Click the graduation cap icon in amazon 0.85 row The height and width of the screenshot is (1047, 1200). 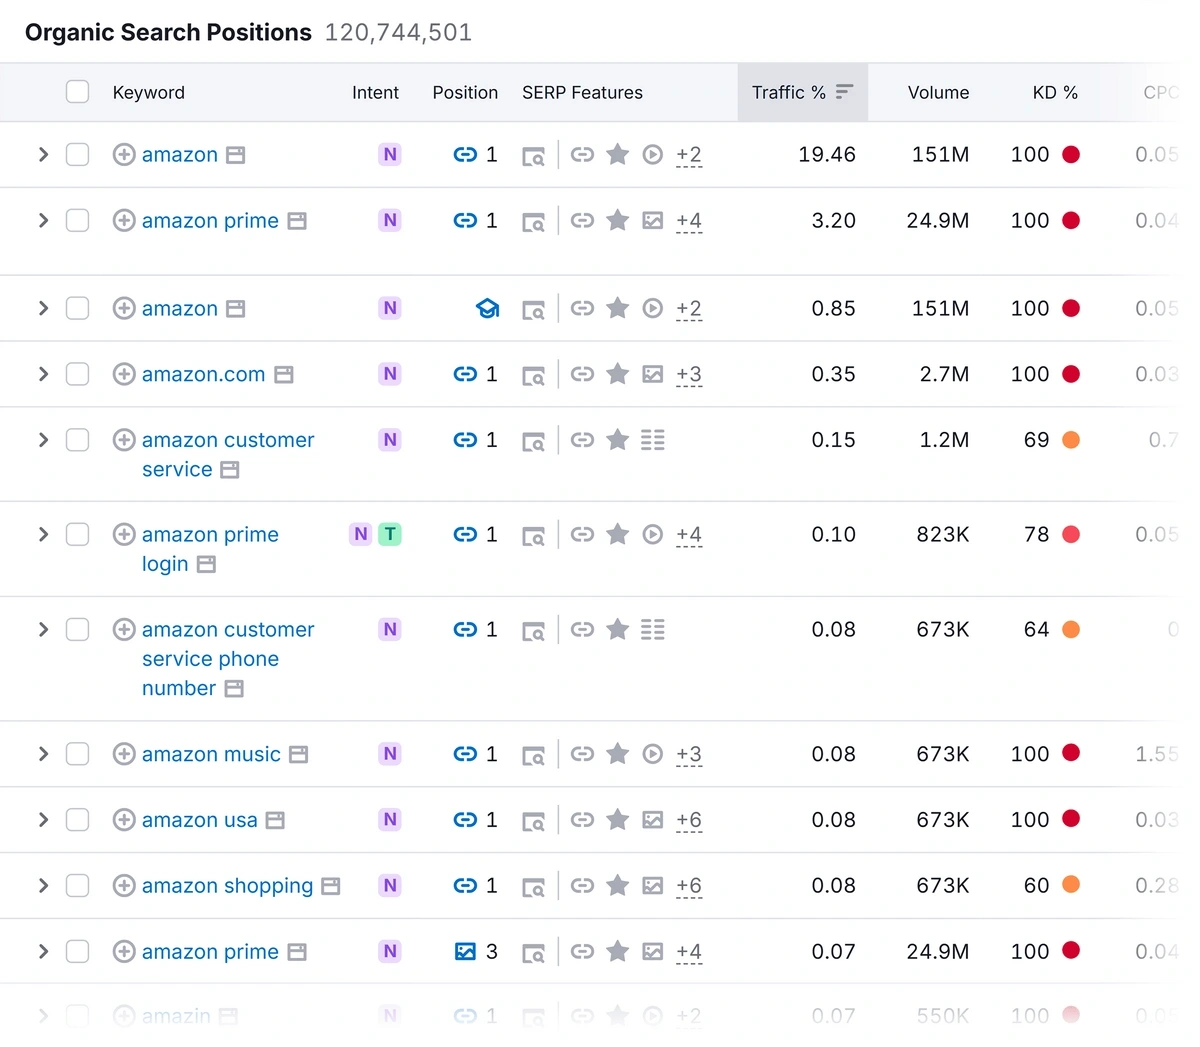coord(487,309)
